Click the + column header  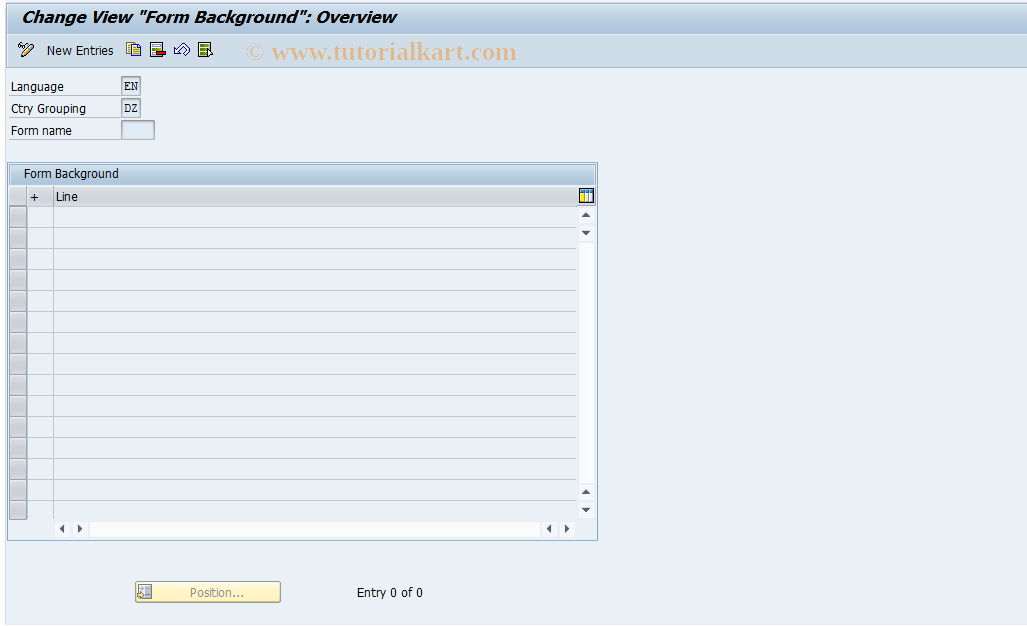(x=40, y=196)
